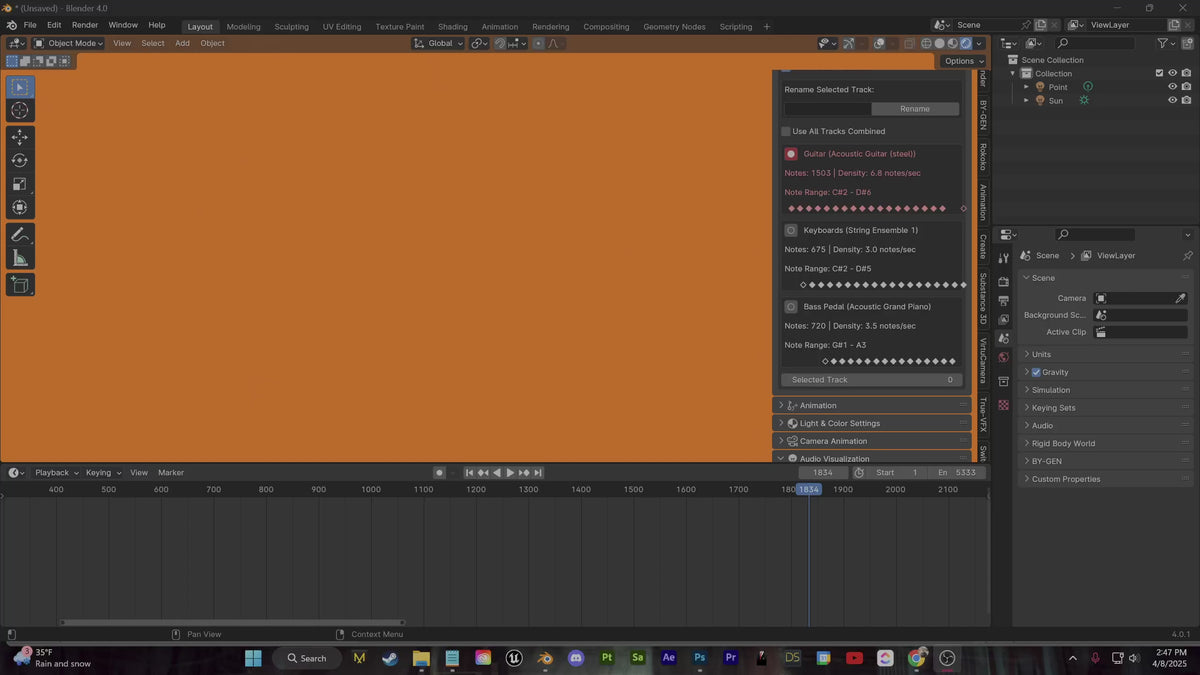Disable the Gravity checkbox
Image resolution: width=1200 pixels, height=675 pixels.
1036,371
